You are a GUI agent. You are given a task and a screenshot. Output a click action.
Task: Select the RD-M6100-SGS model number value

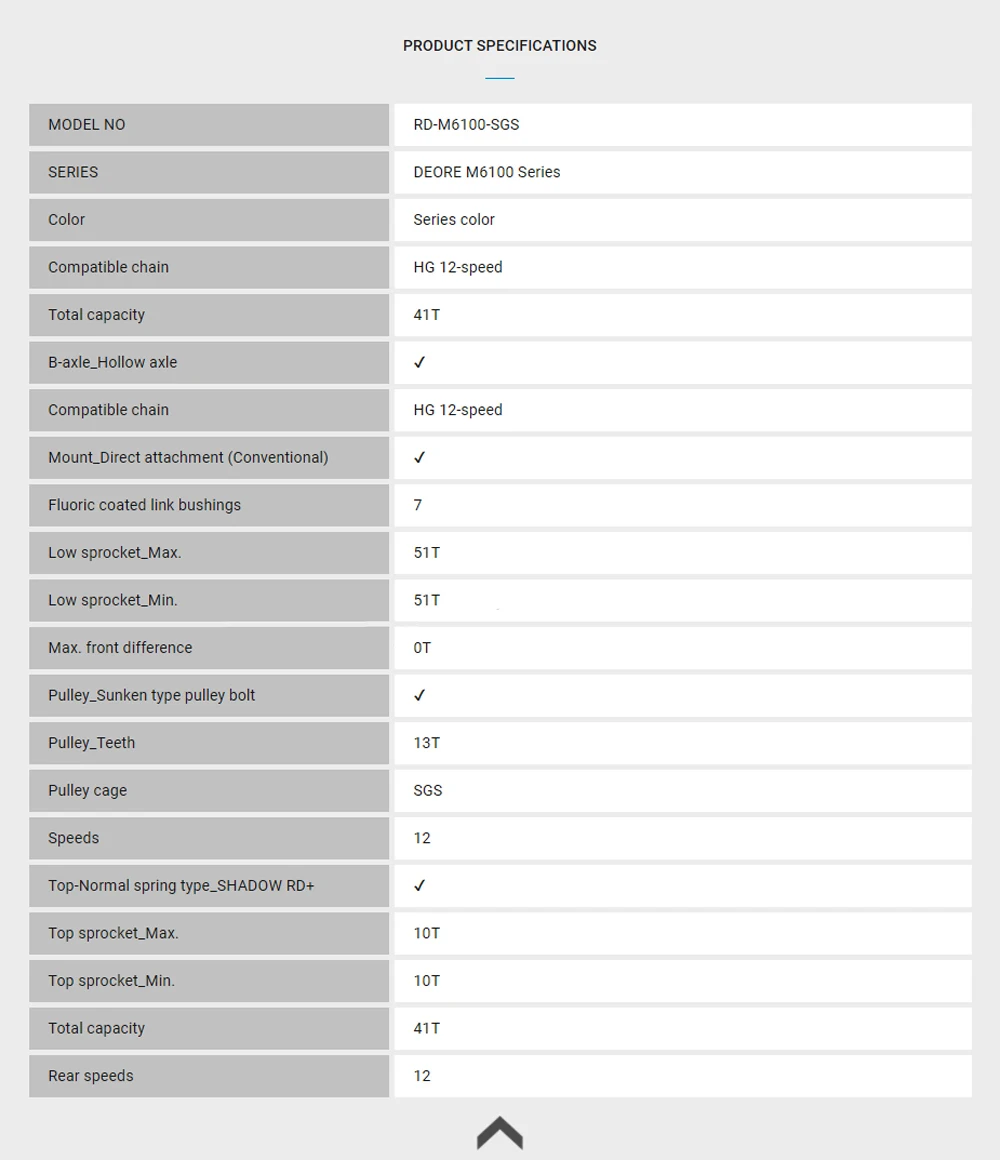(466, 124)
